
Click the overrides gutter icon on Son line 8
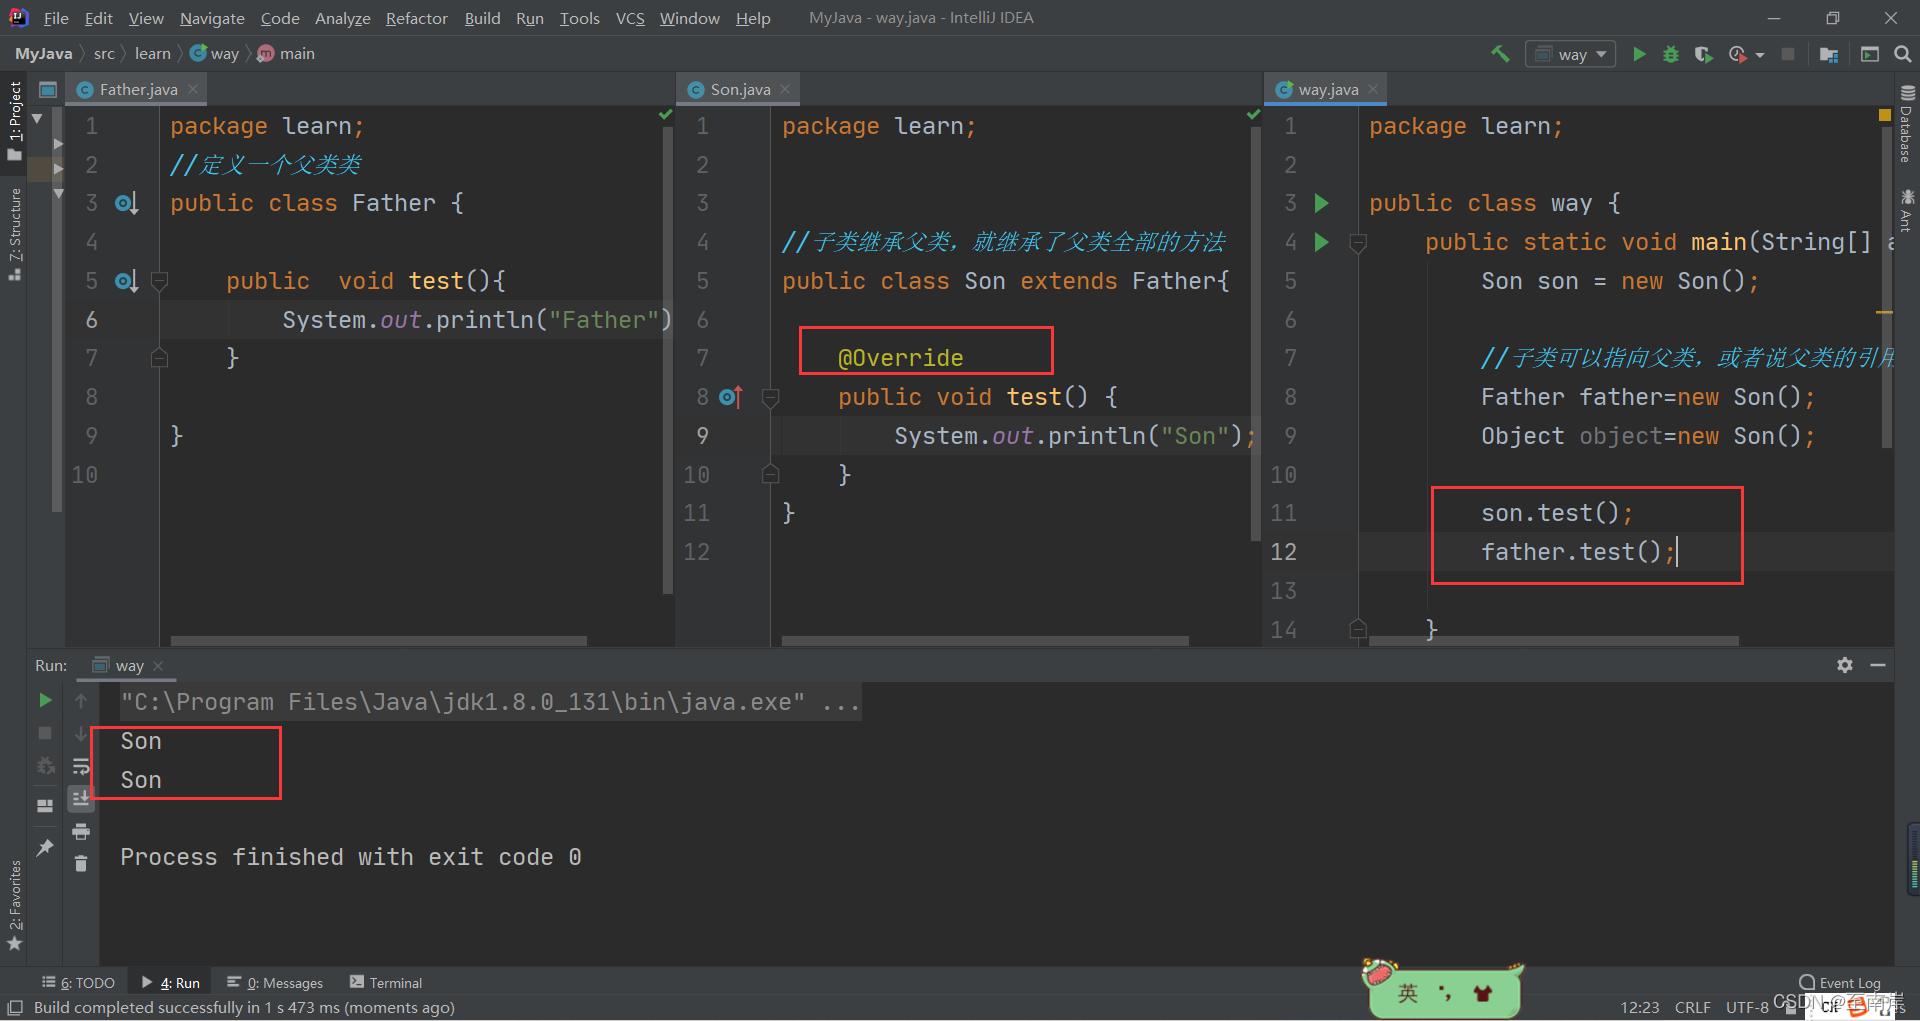tap(731, 397)
